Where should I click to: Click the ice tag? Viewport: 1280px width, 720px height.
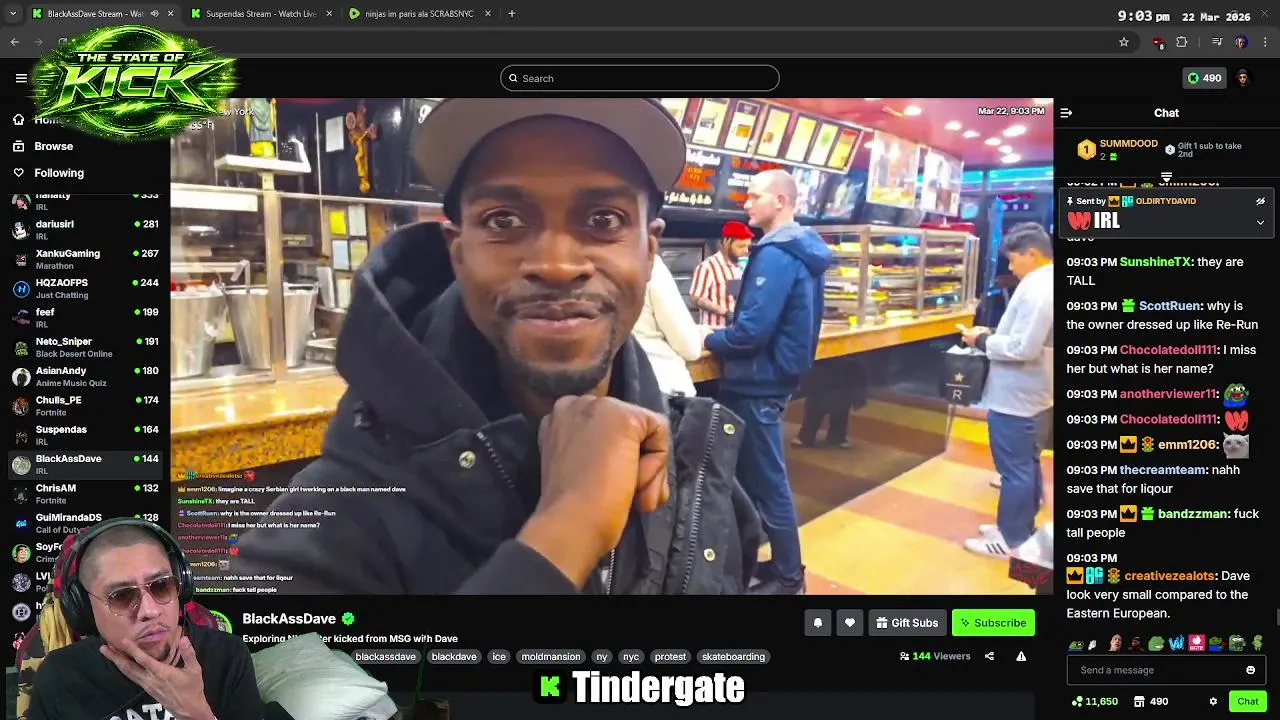click(499, 657)
